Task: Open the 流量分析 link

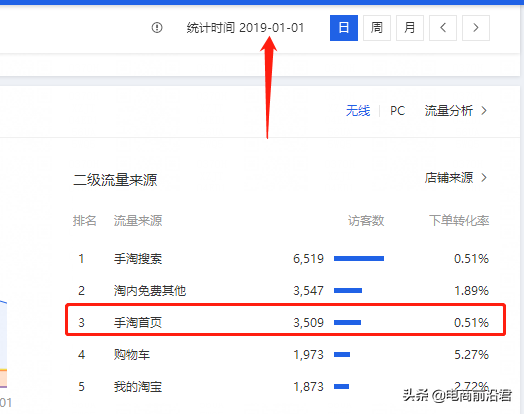Action: [x=448, y=111]
